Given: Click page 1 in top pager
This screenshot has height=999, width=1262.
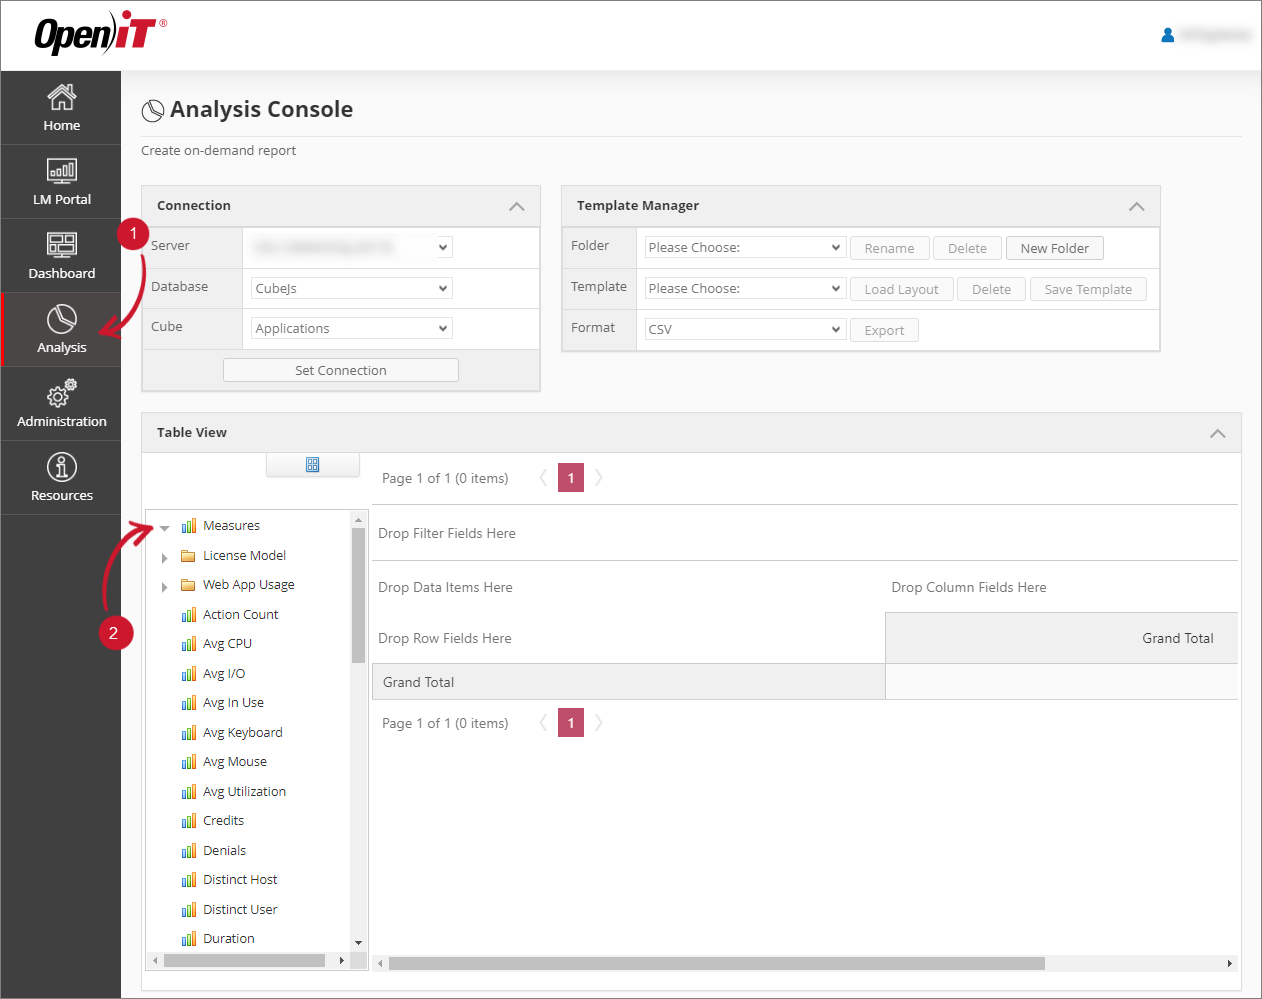Looking at the screenshot, I should coord(571,478).
